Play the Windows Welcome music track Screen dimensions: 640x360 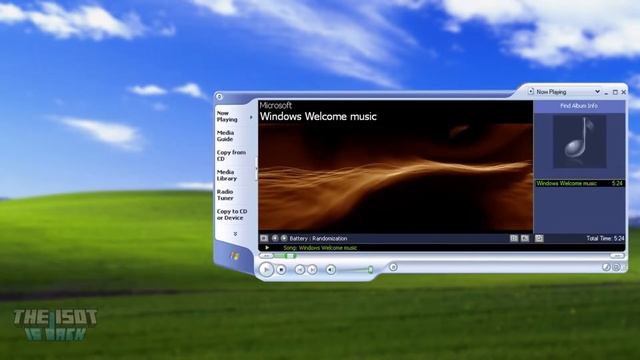tap(267, 269)
